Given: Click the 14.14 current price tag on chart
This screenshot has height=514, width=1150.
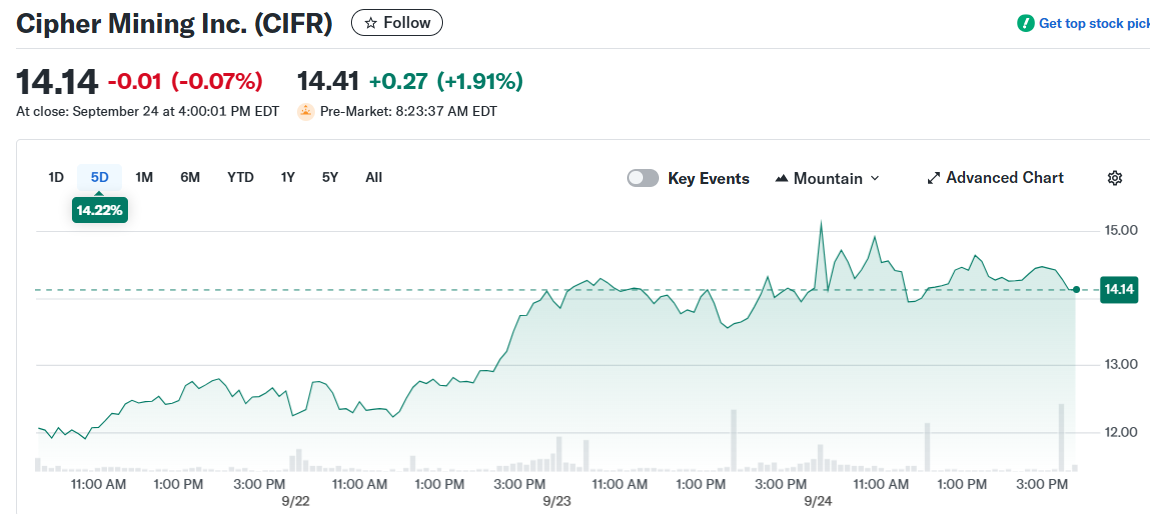Looking at the screenshot, I should (1119, 290).
